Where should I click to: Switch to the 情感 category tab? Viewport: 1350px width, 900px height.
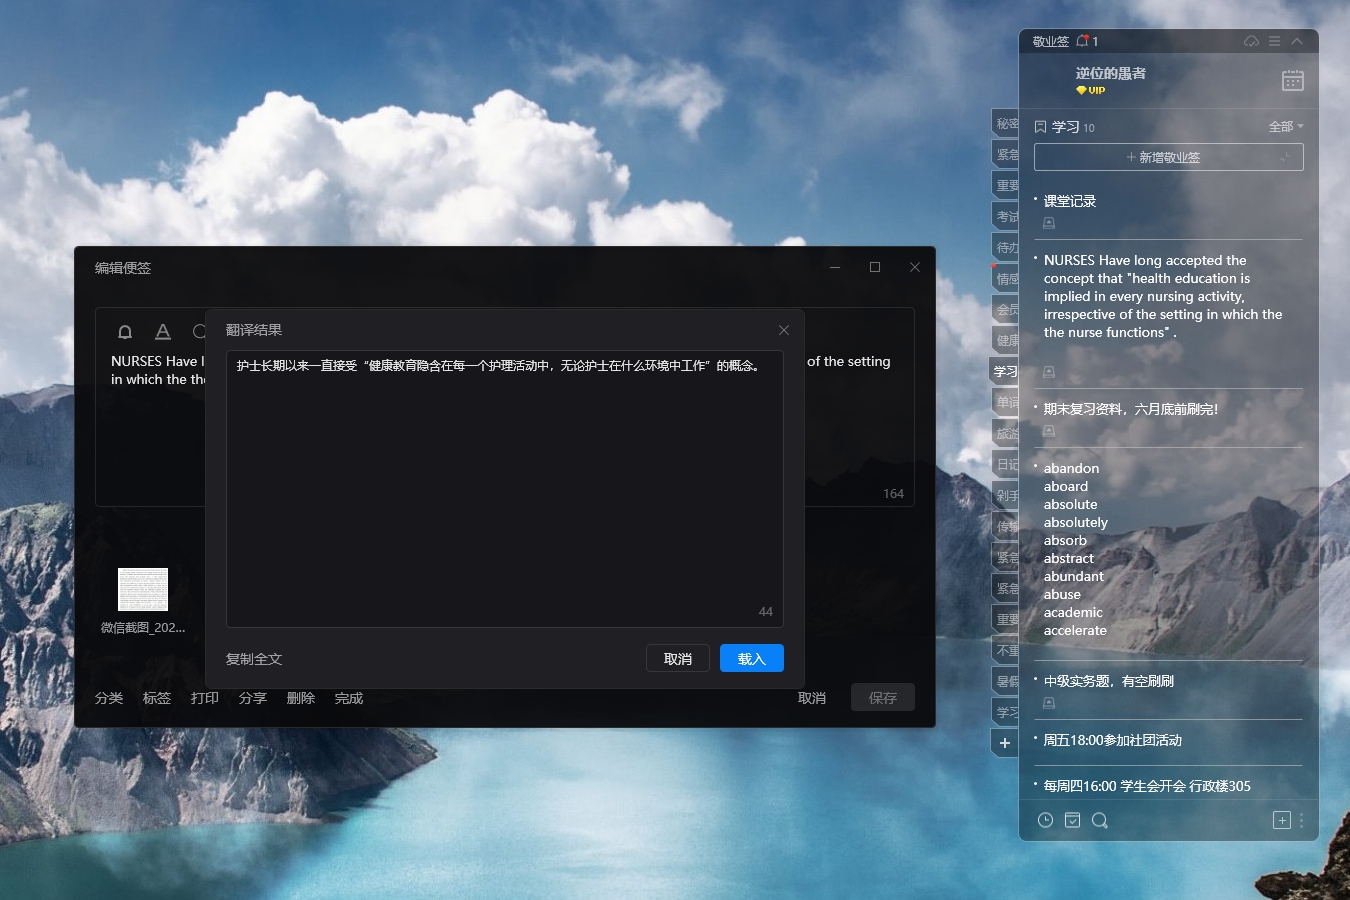pos(1006,278)
